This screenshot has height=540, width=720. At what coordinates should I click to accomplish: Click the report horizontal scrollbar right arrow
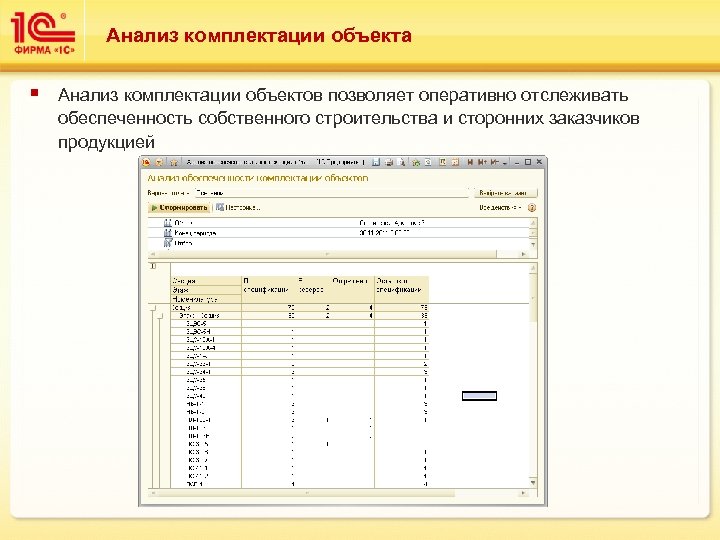[x=523, y=493]
